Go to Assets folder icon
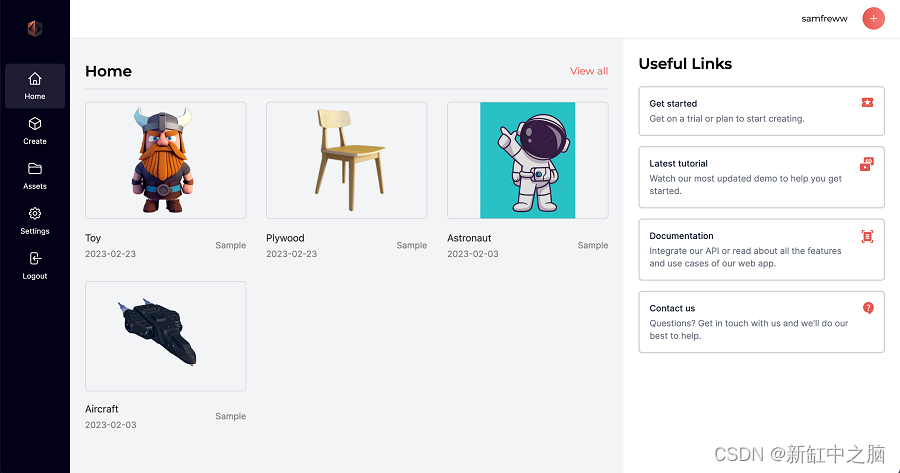 [35, 169]
